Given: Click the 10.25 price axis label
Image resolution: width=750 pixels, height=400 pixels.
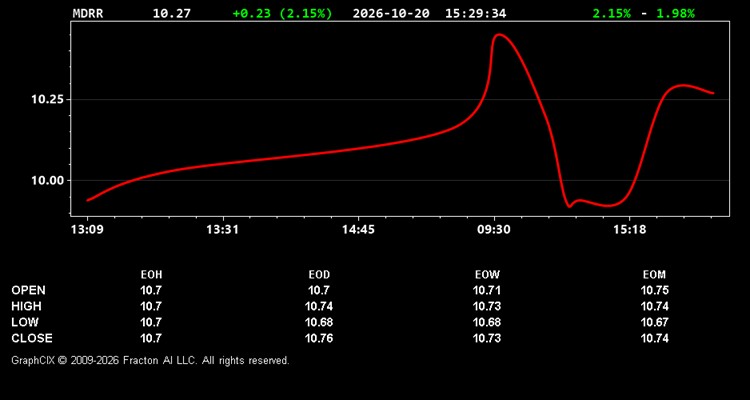Looking at the screenshot, I should (47, 100).
